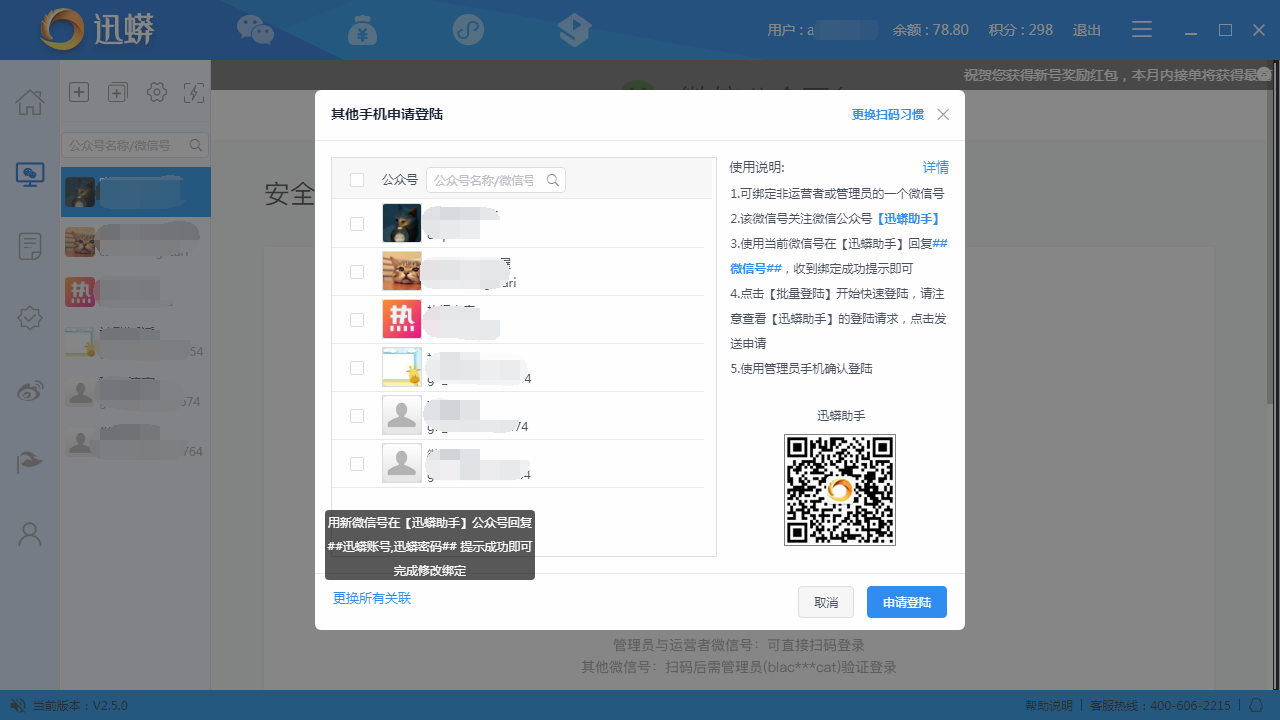Open the hamburger menu in the title bar

pyautogui.click(x=1142, y=30)
